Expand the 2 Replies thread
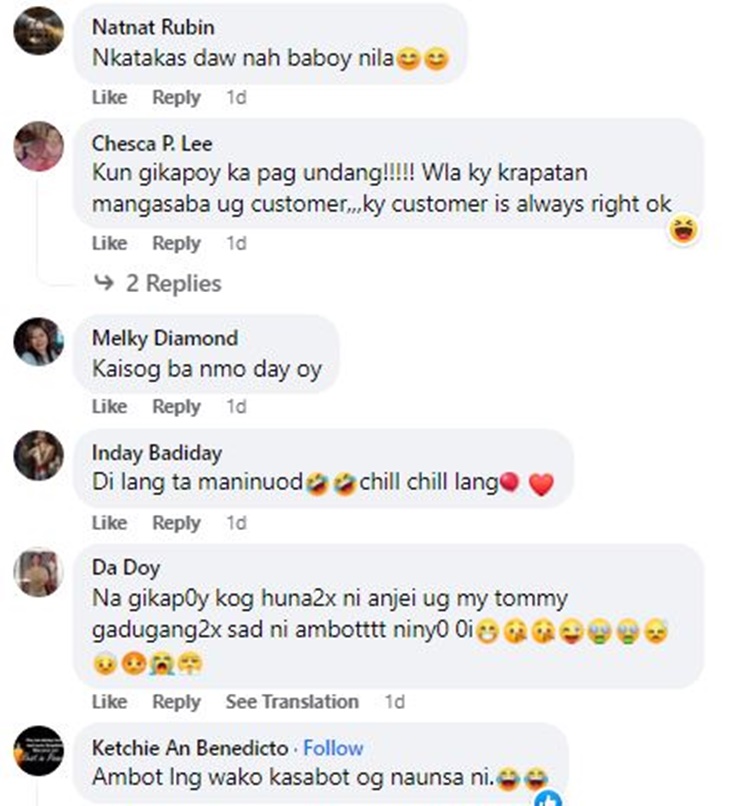Screen dimensions: 750x806 (173, 283)
